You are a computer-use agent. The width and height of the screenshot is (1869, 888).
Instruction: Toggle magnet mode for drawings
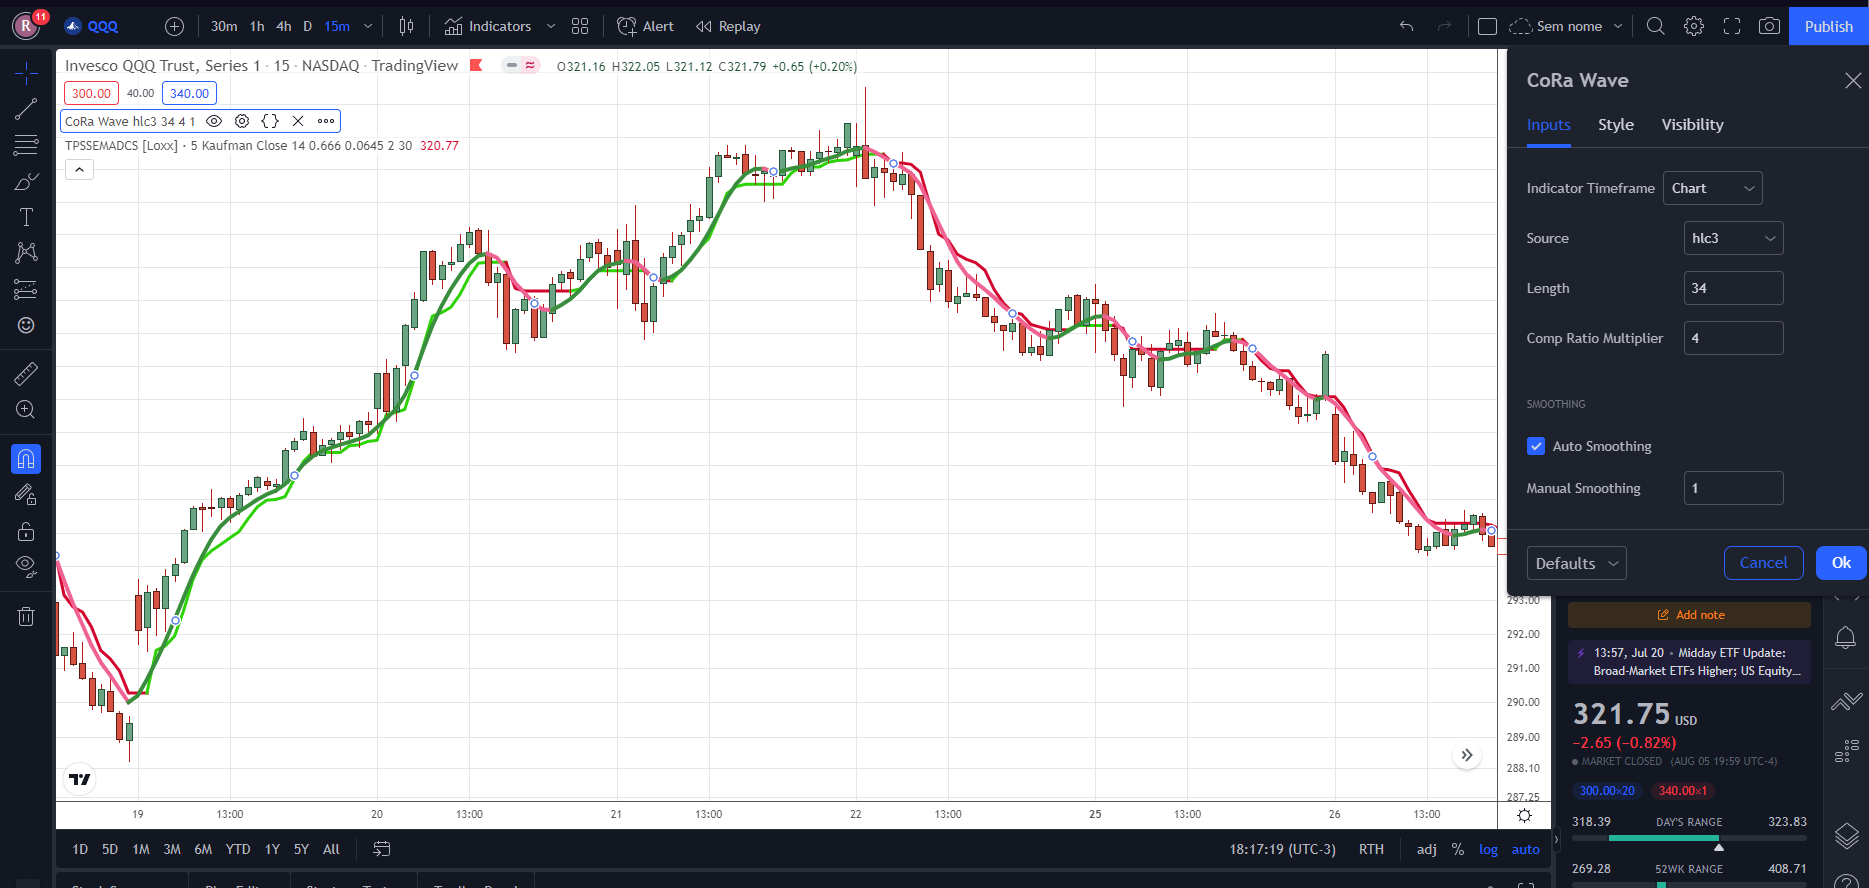26,459
